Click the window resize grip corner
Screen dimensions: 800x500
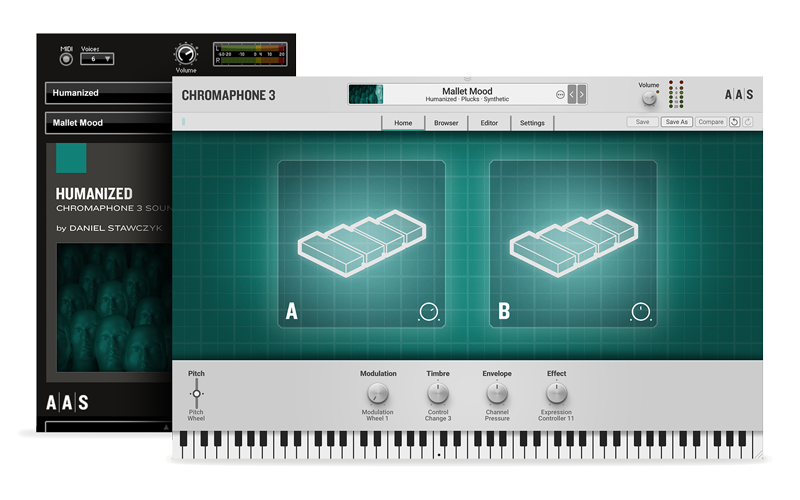pyautogui.click(x=758, y=454)
